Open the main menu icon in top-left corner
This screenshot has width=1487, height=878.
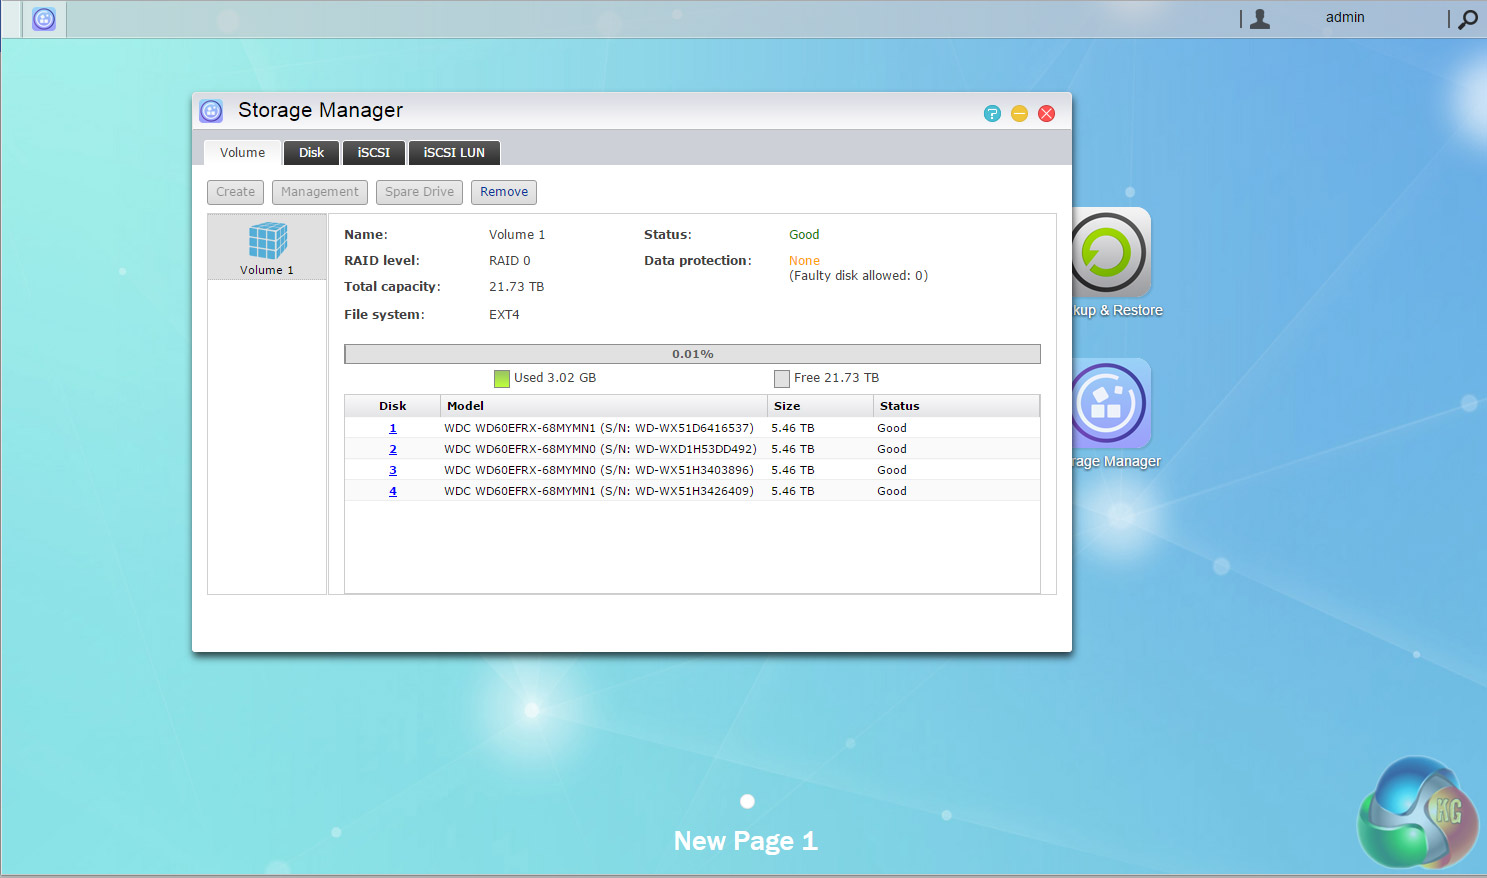[x=44, y=19]
